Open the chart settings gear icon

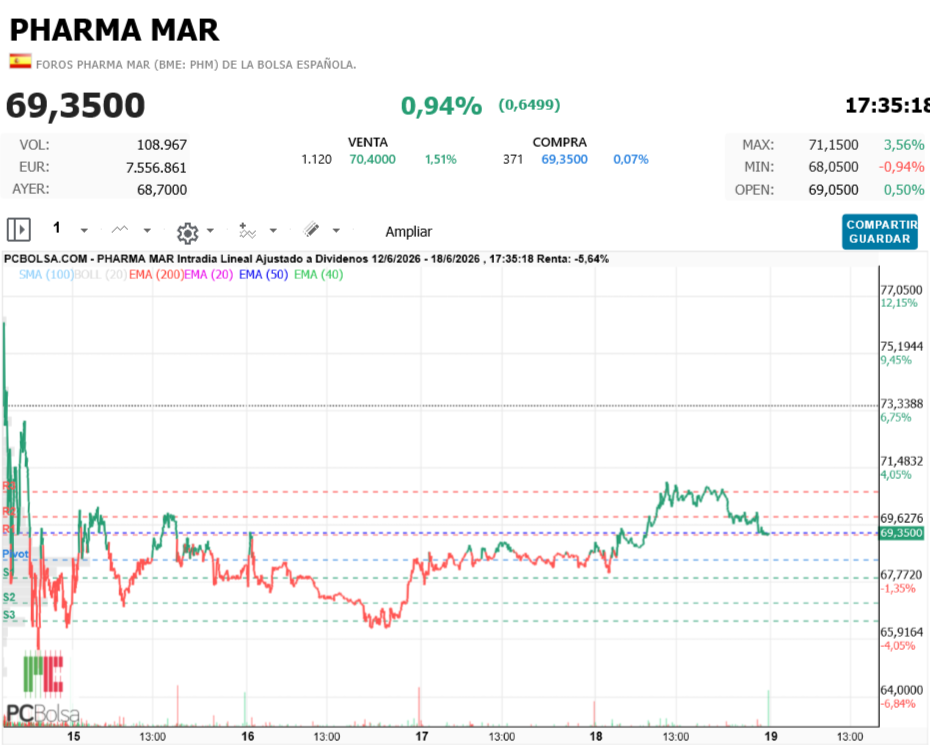(x=187, y=233)
